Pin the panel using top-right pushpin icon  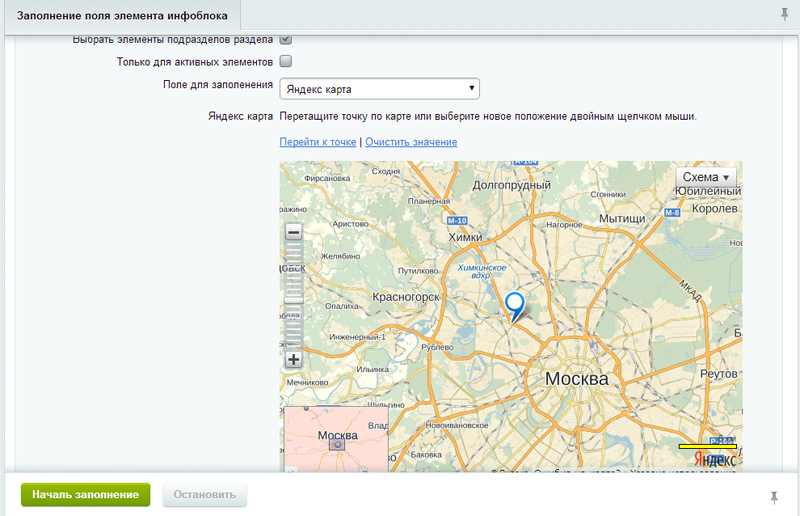(x=784, y=14)
